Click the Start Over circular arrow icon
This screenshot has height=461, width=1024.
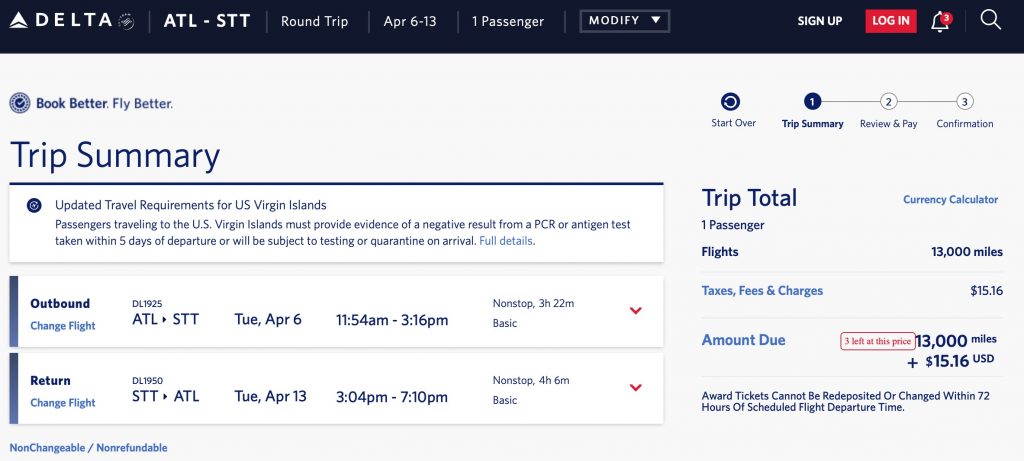click(730, 102)
